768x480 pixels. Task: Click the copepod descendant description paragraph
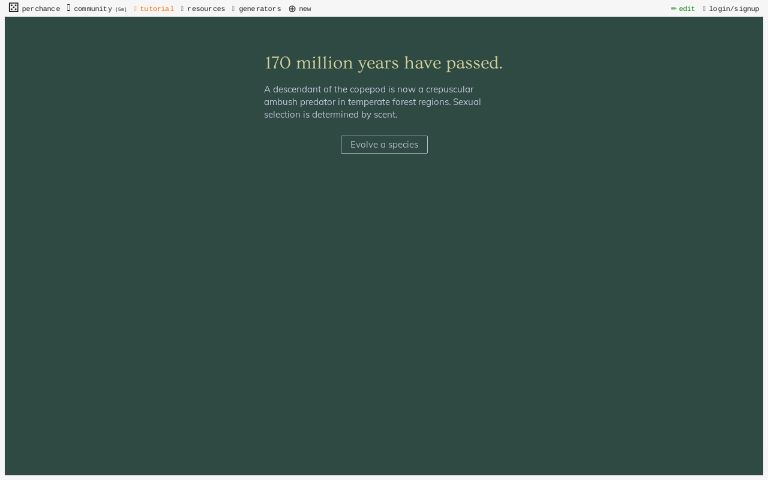373,102
